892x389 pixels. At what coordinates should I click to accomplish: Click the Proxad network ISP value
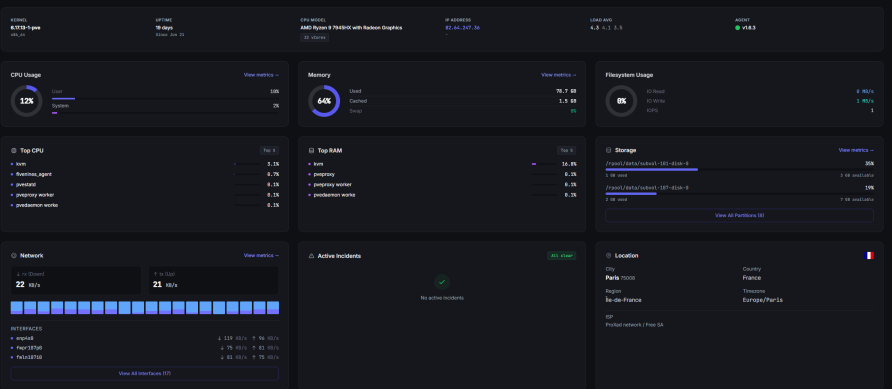pyautogui.click(x=634, y=325)
